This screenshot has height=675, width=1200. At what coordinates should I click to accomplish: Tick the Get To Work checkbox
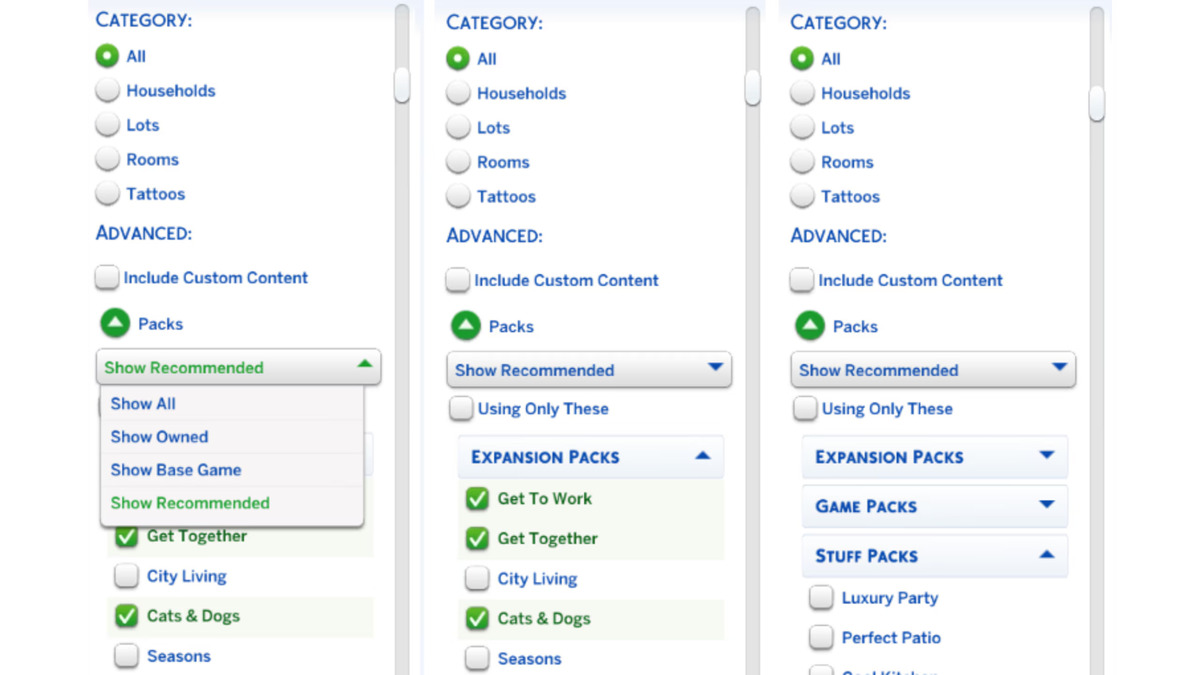477,499
